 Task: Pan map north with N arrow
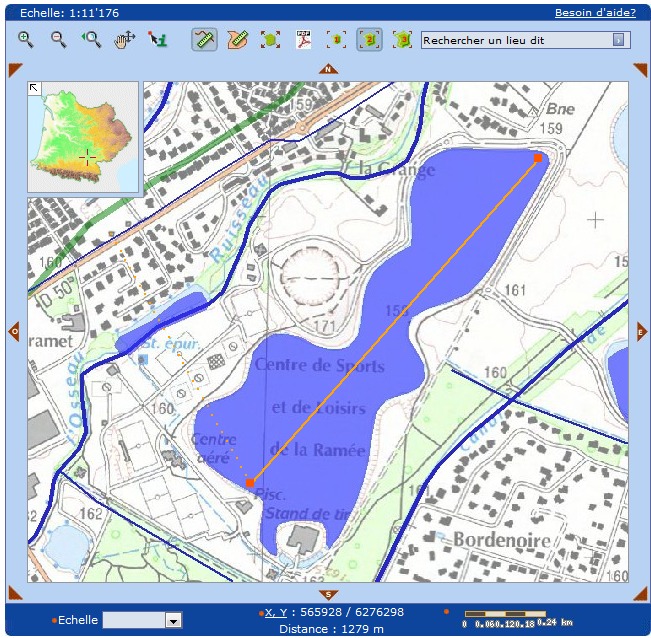[x=328, y=69]
